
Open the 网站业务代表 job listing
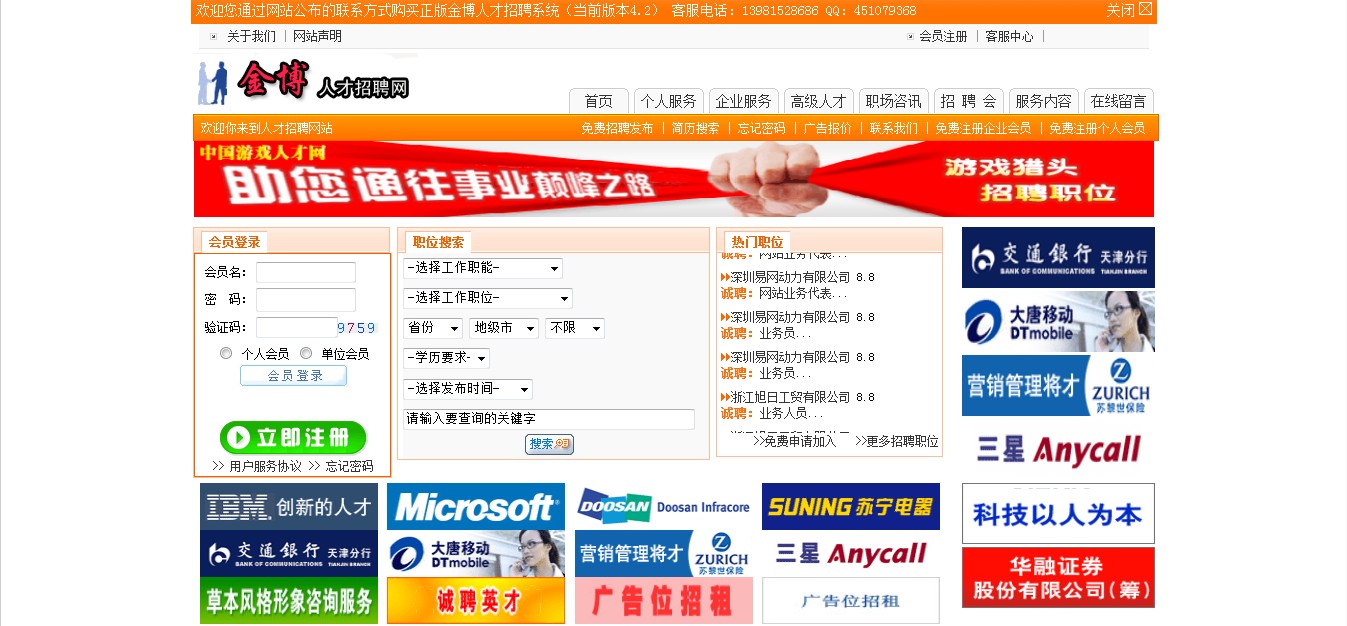pos(803,293)
